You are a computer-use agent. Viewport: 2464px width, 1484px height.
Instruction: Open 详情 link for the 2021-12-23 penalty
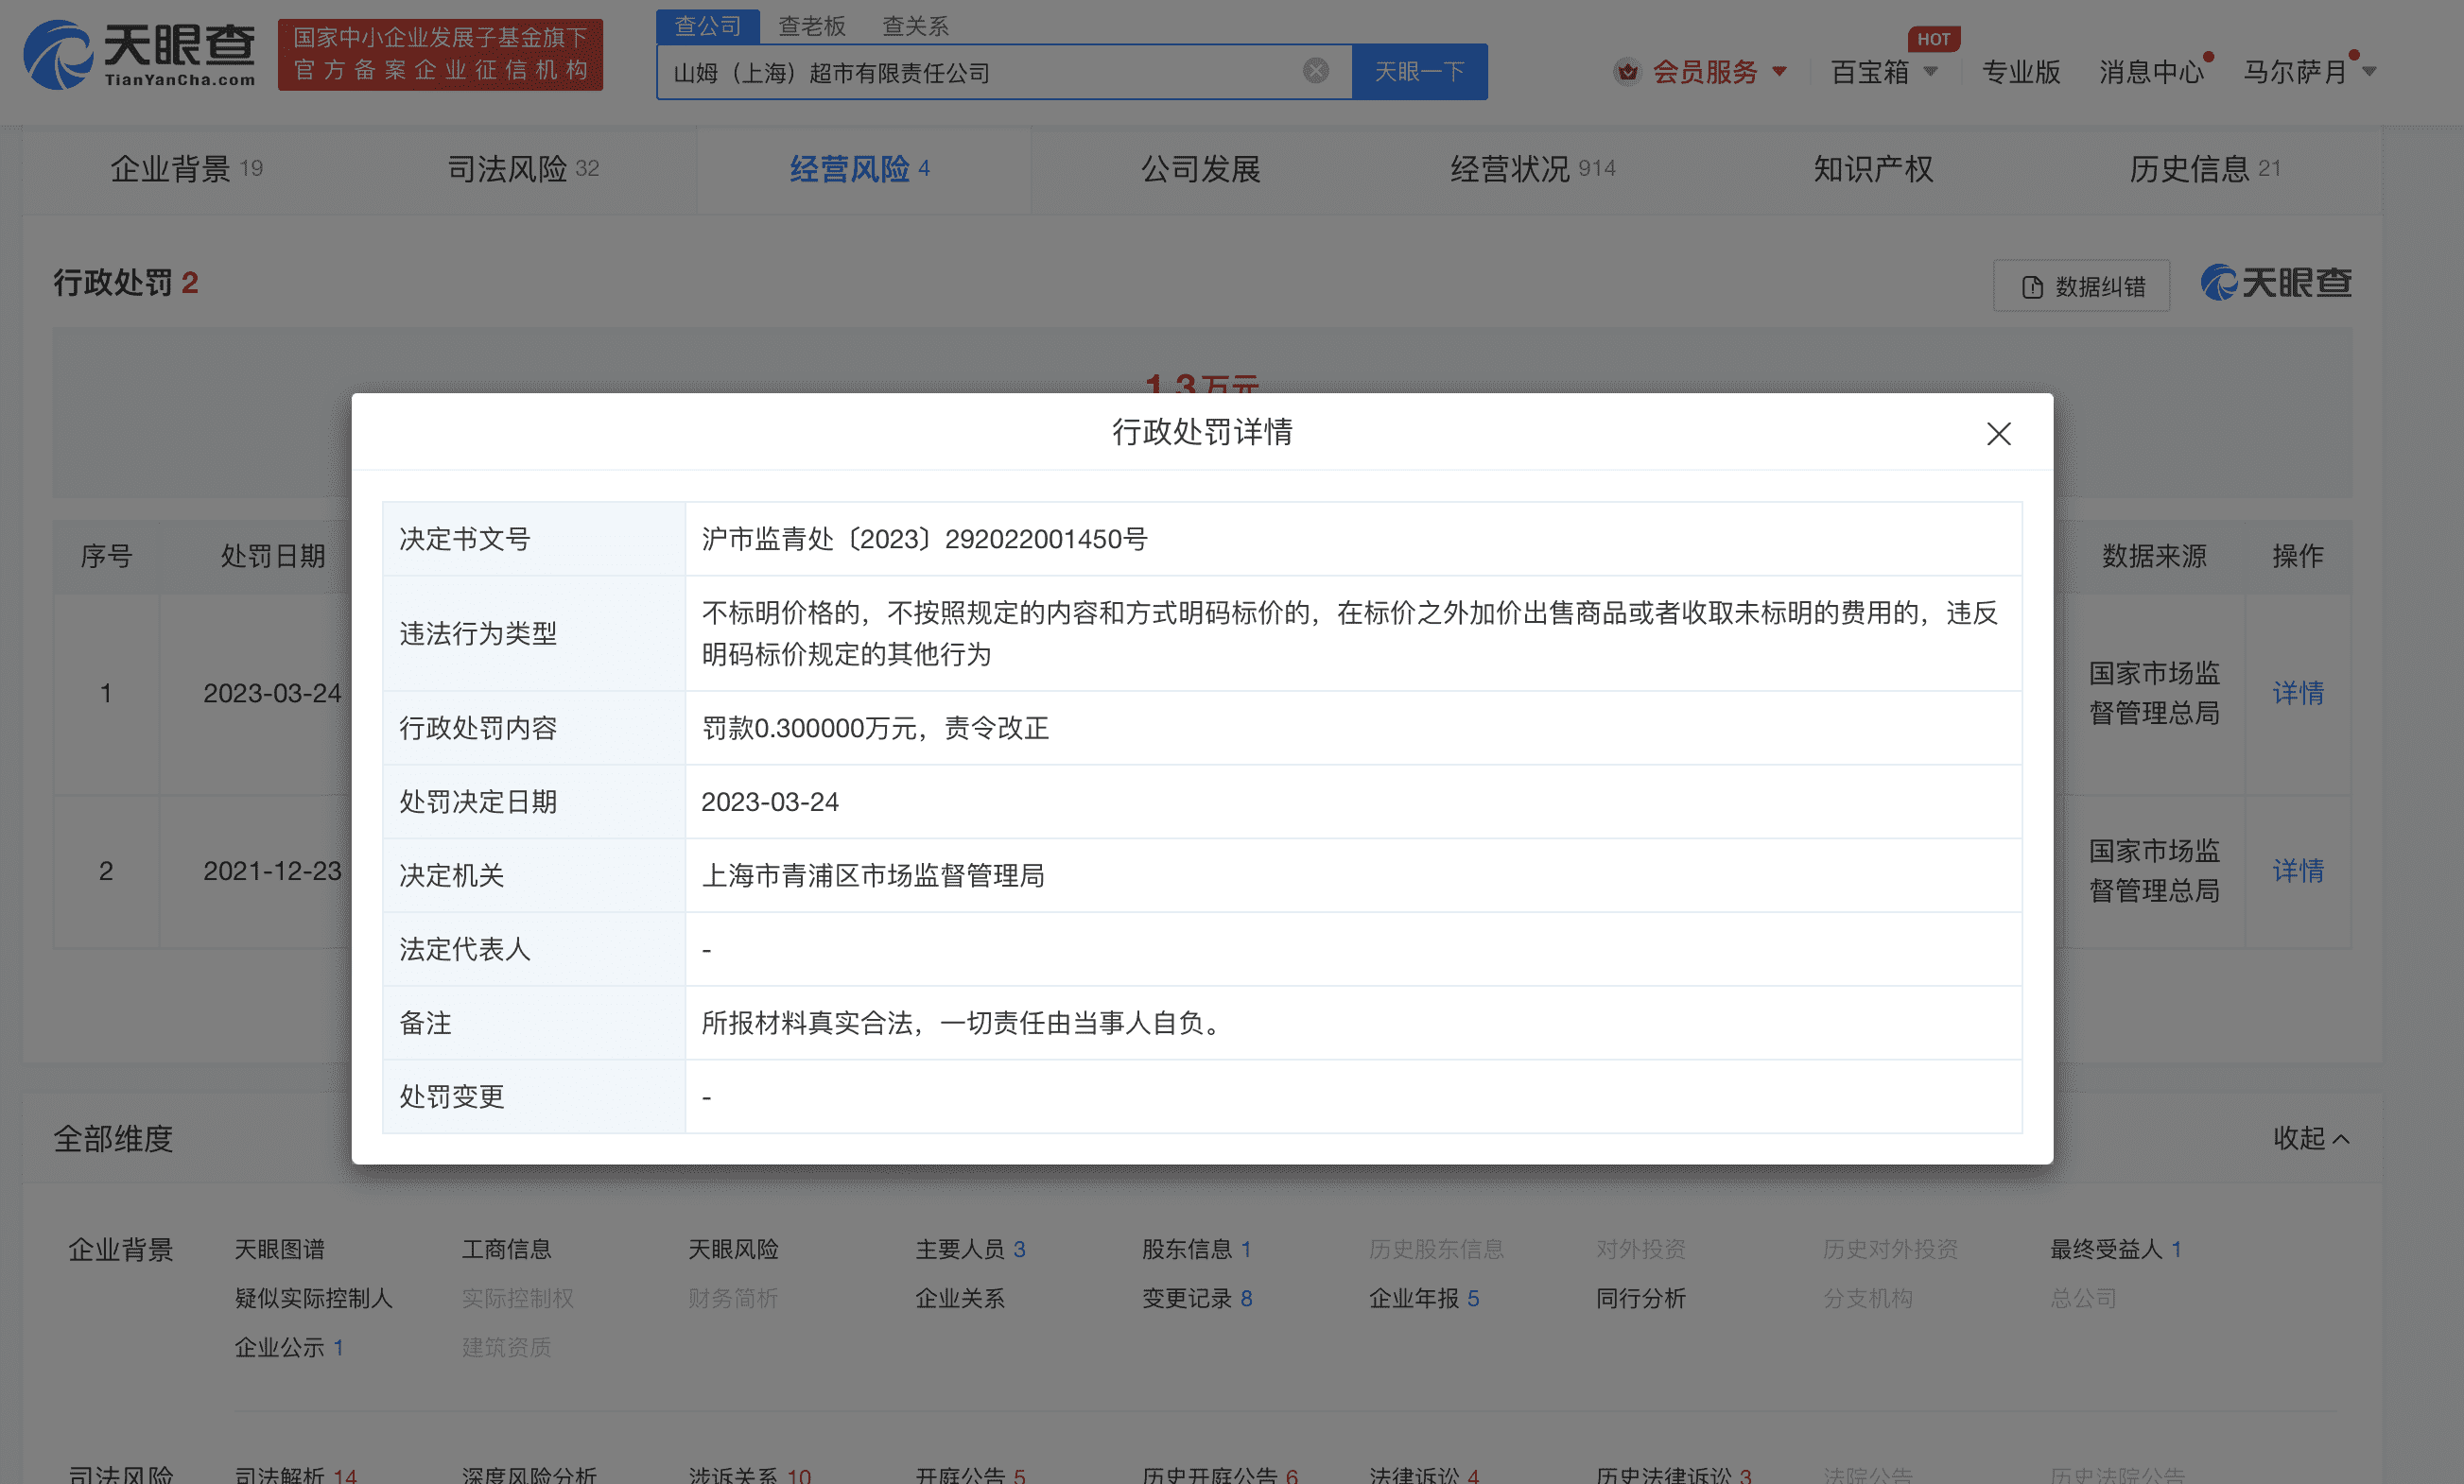coord(2297,870)
